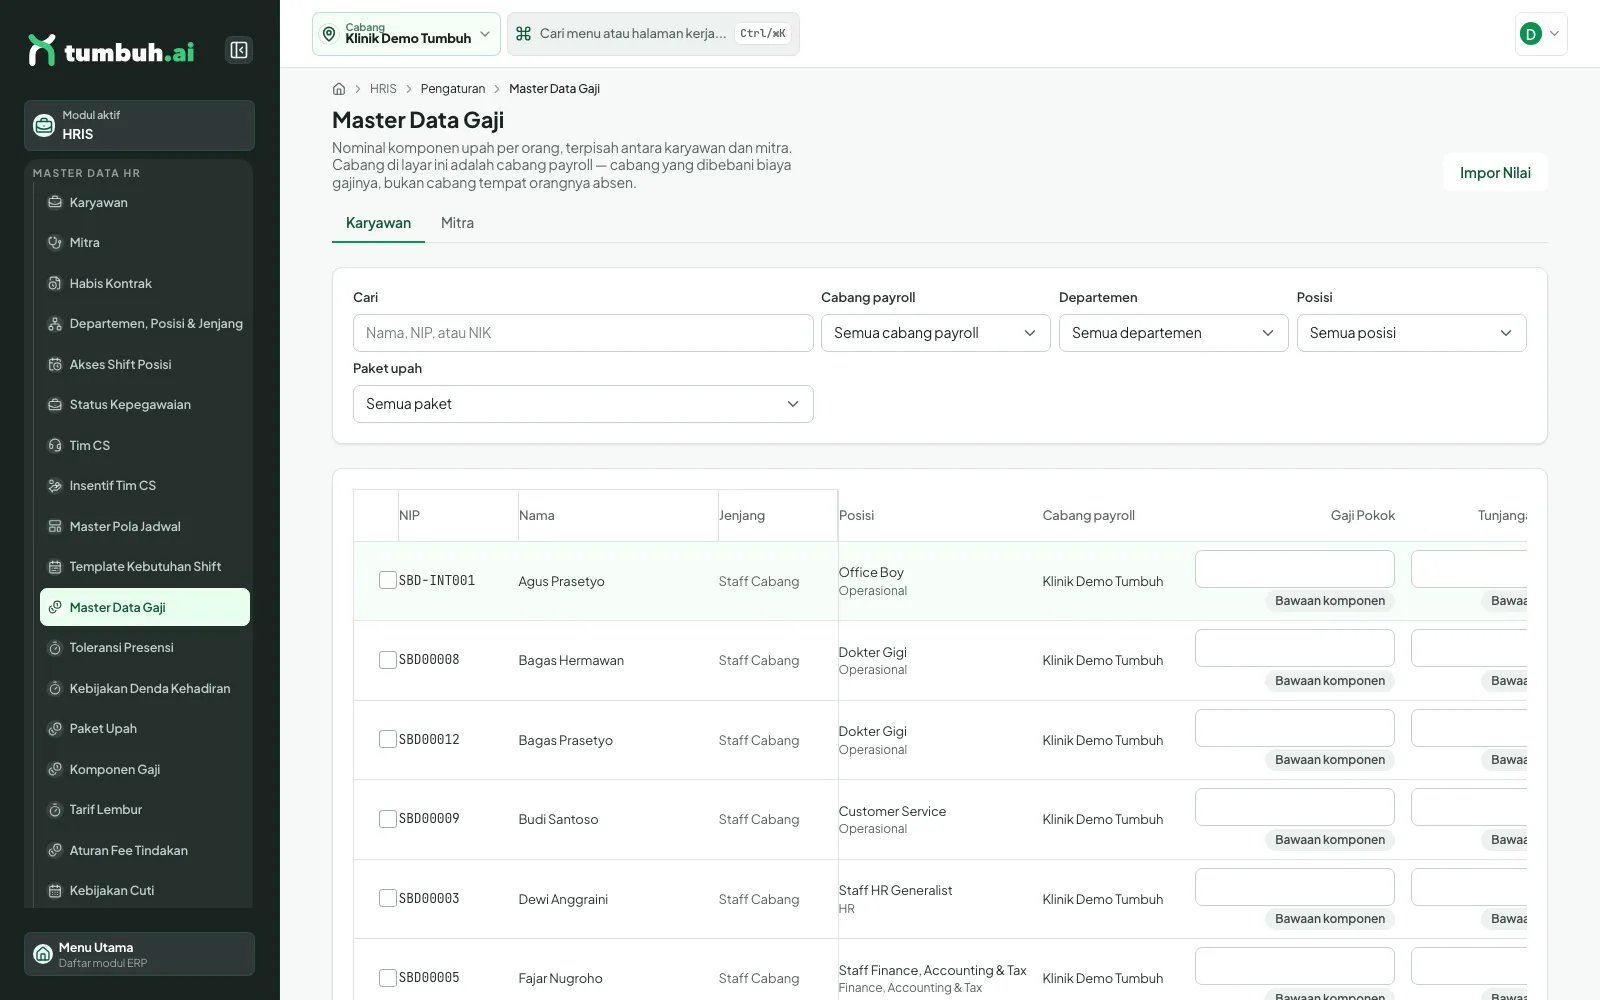Open Cabang payroll filter dropdown
Viewport: 1600px width, 1000px height.
(x=935, y=333)
